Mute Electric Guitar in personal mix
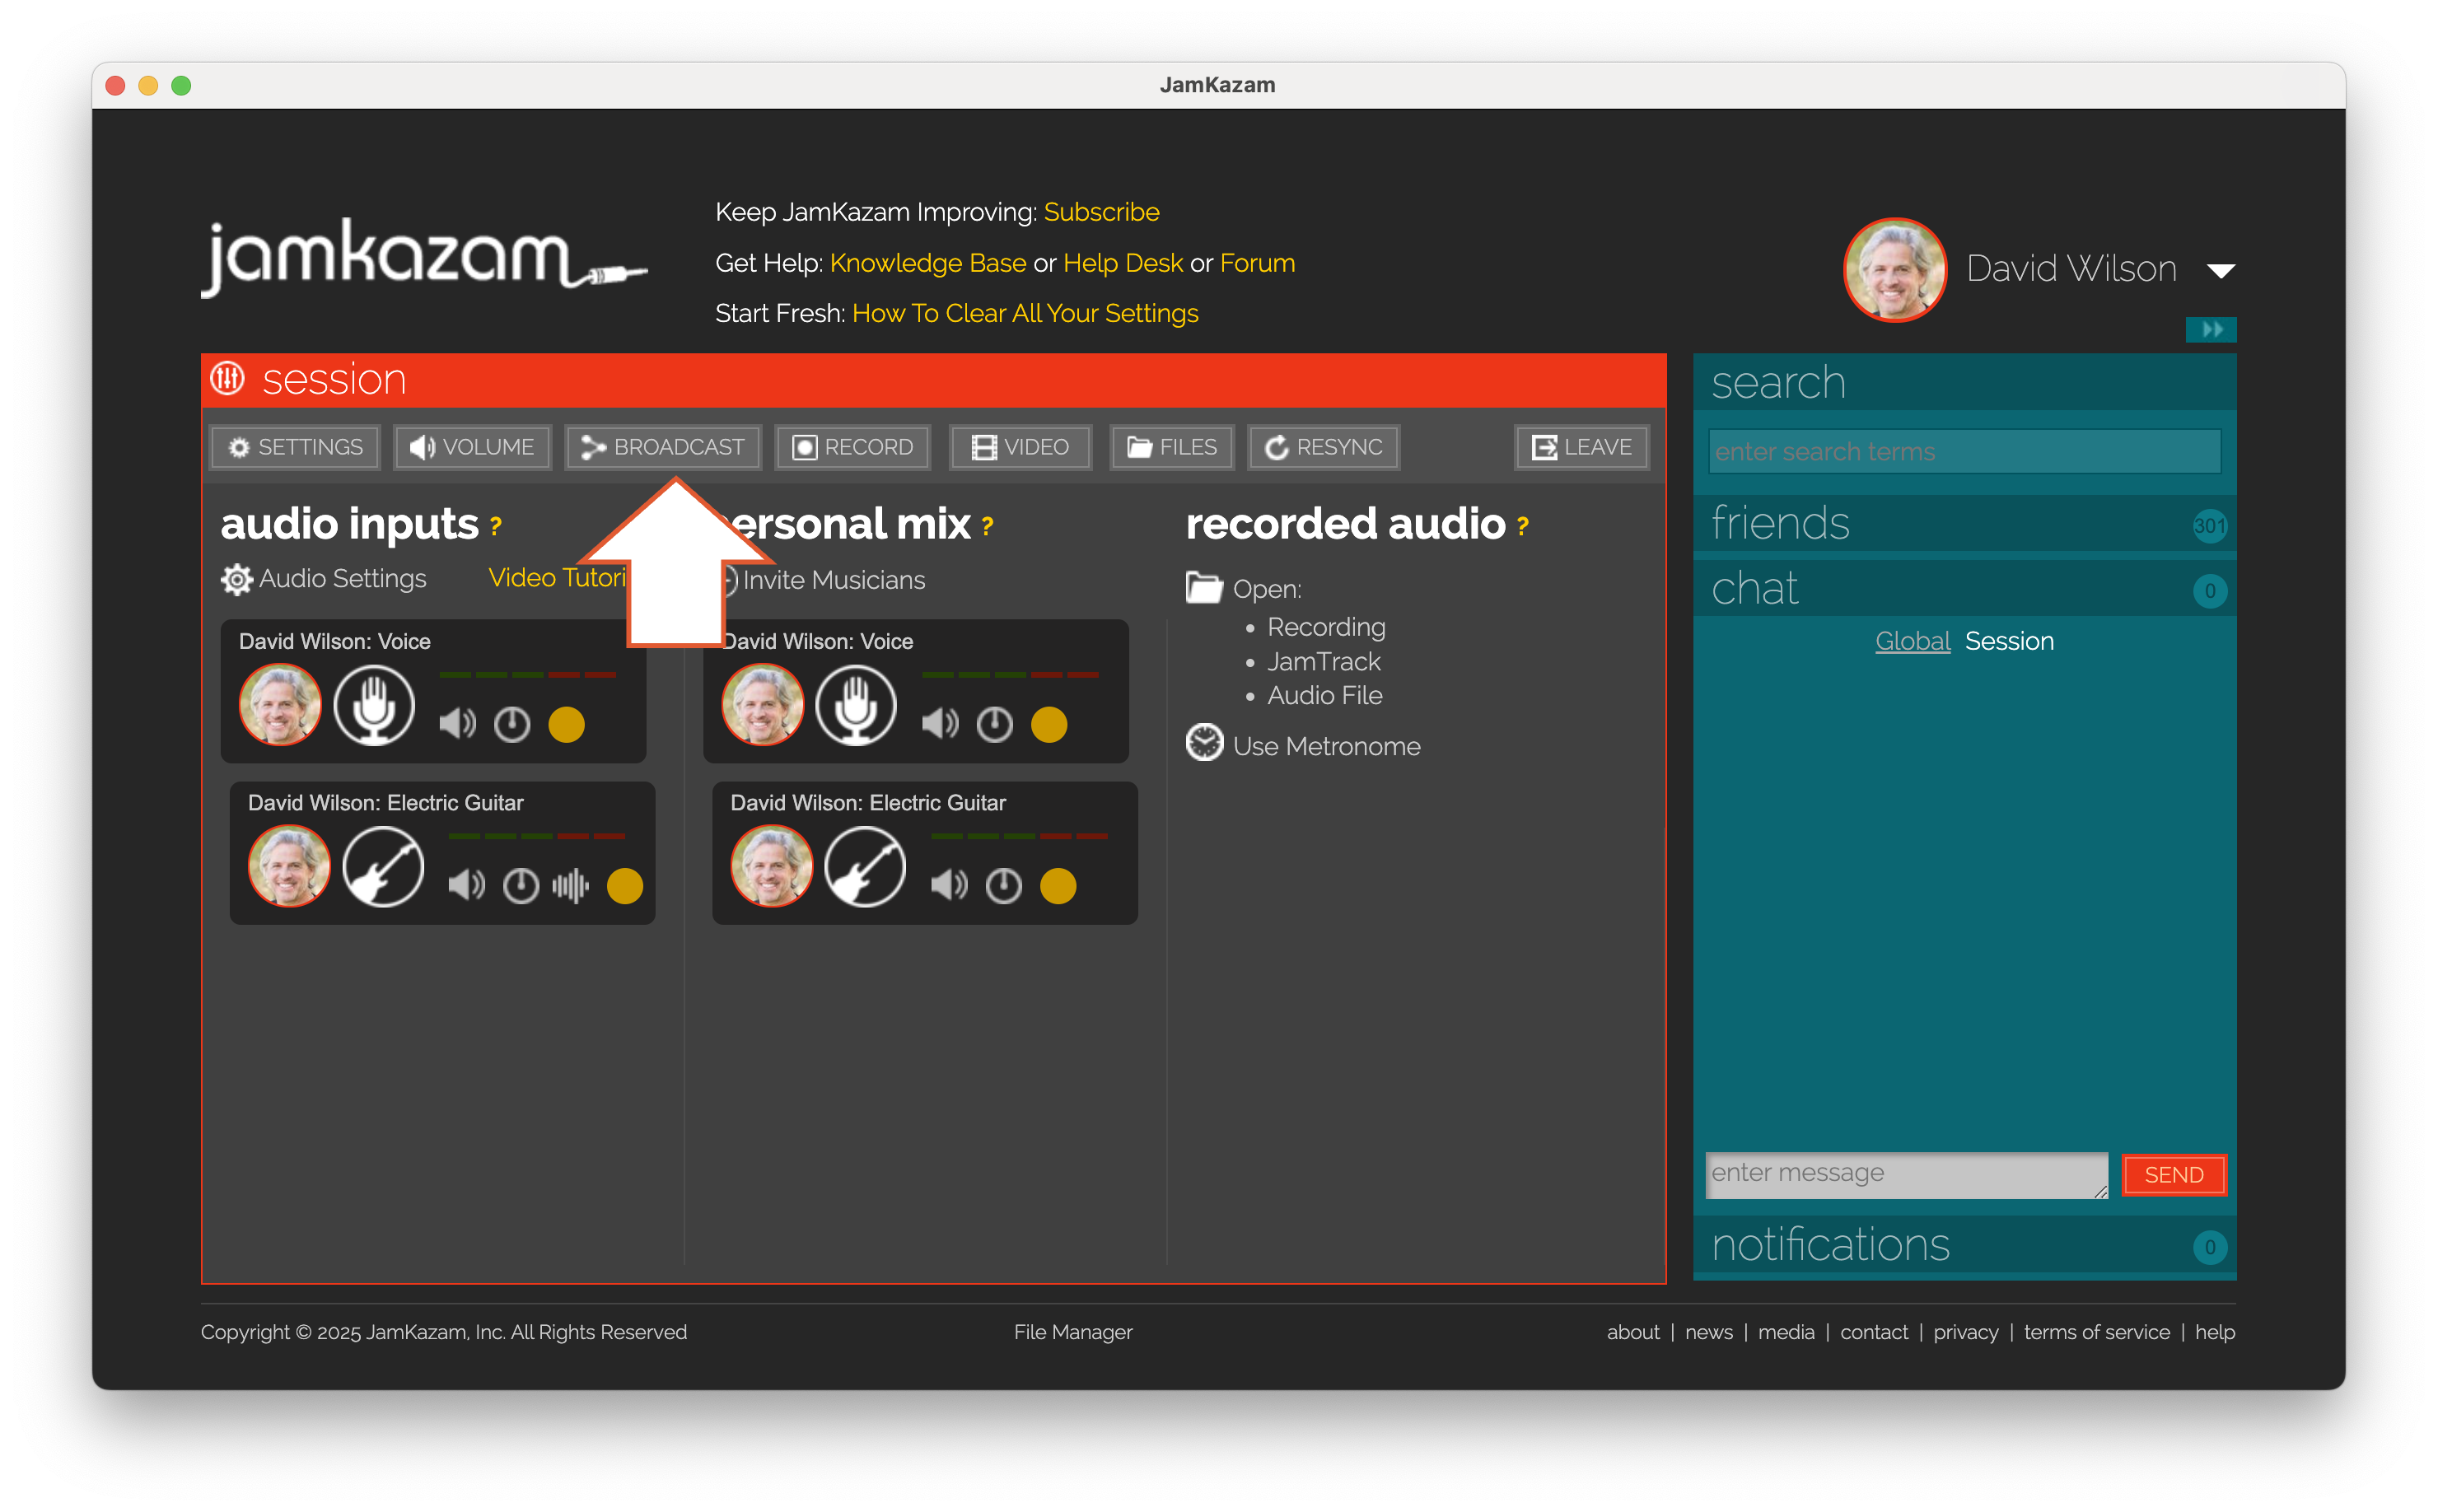Screen dimensions: 2438x1512 coord(948,885)
